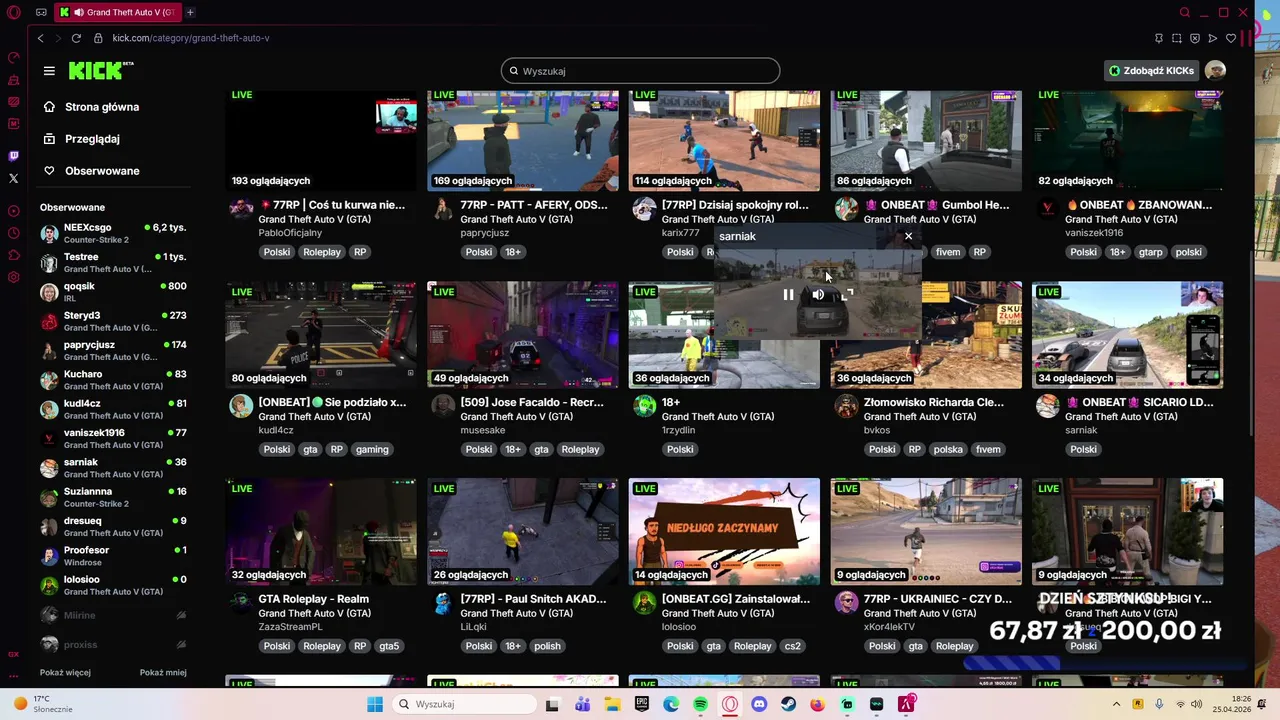Open Discord from the taskbar
The width and height of the screenshot is (1280, 720).
(759, 704)
